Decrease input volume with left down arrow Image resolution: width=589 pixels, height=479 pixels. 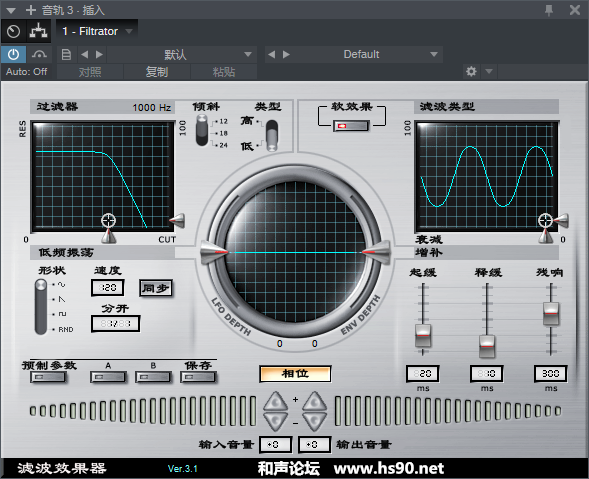click(x=276, y=422)
